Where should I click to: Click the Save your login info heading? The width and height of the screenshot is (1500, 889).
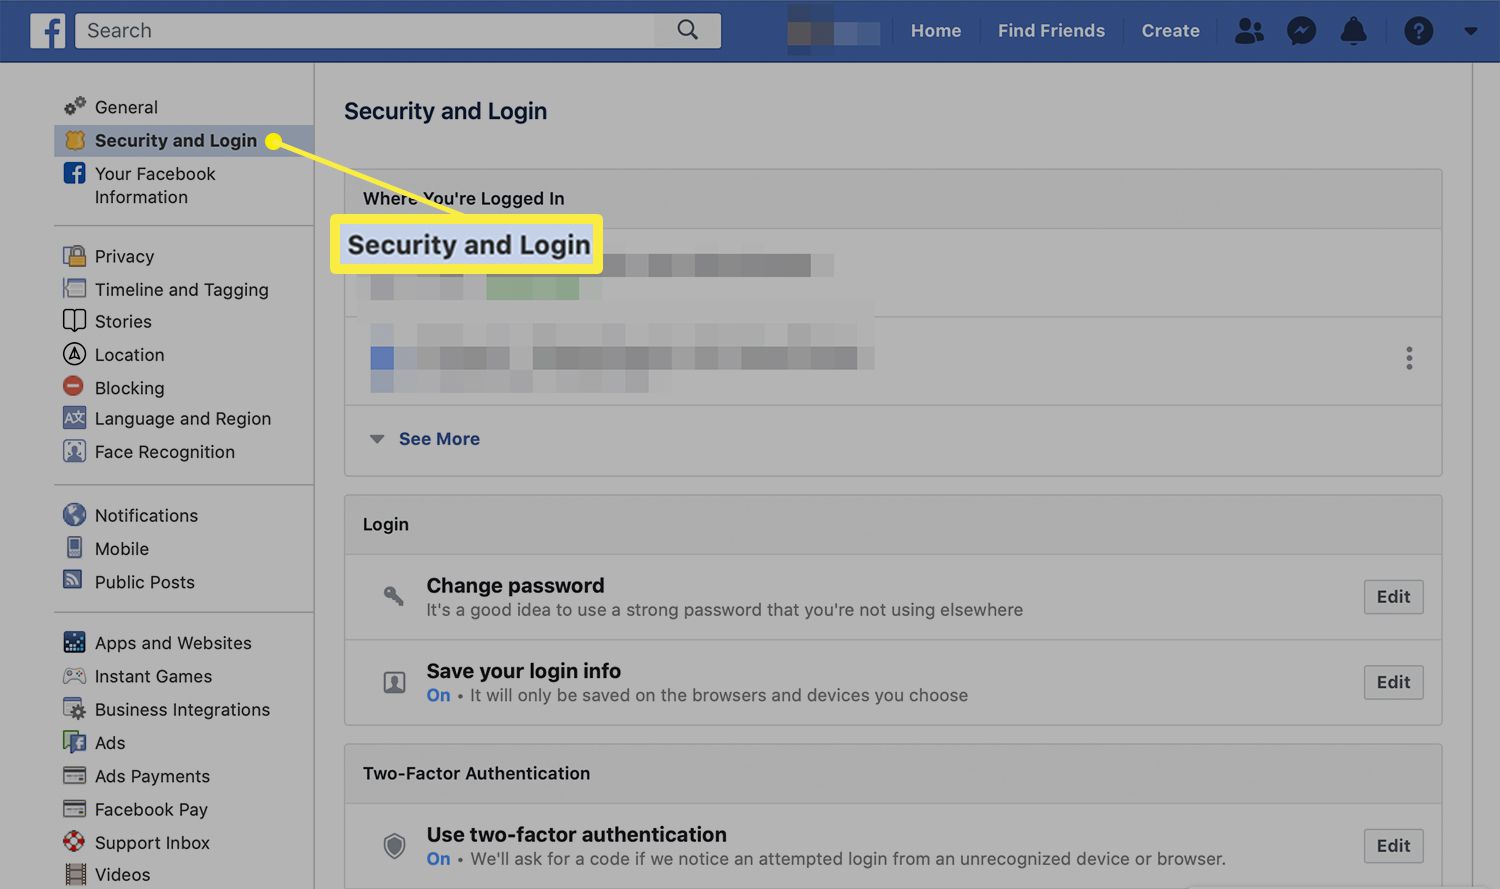click(x=523, y=671)
